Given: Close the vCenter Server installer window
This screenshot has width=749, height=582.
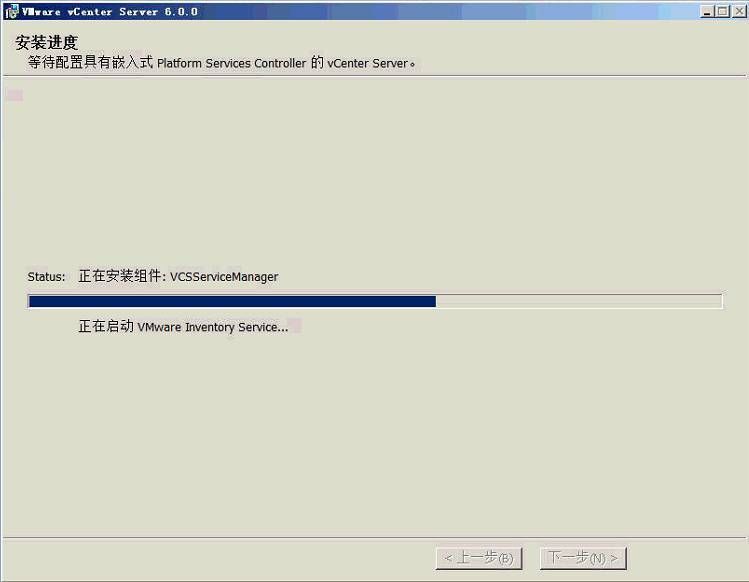Looking at the screenshot, I should (740, 11).
